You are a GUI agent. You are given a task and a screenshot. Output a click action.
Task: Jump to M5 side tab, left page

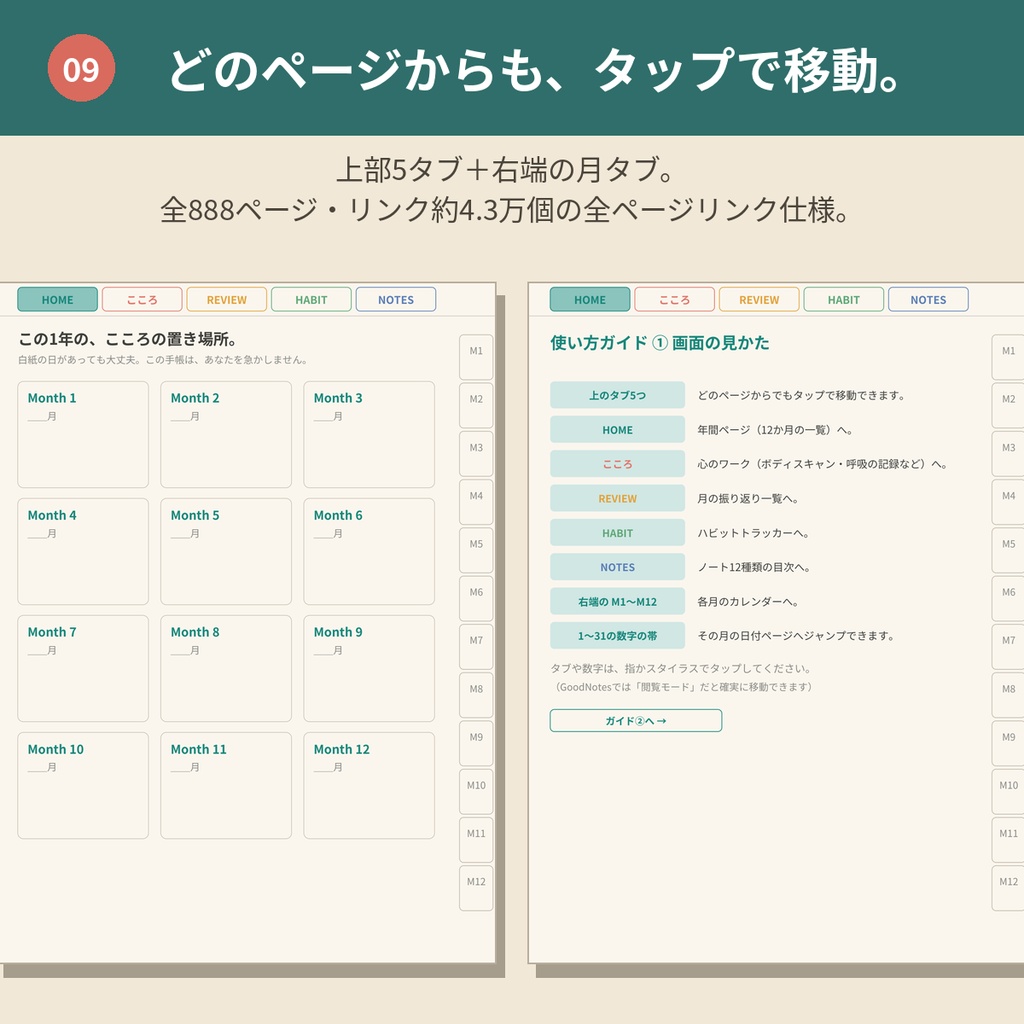[476, 551]
